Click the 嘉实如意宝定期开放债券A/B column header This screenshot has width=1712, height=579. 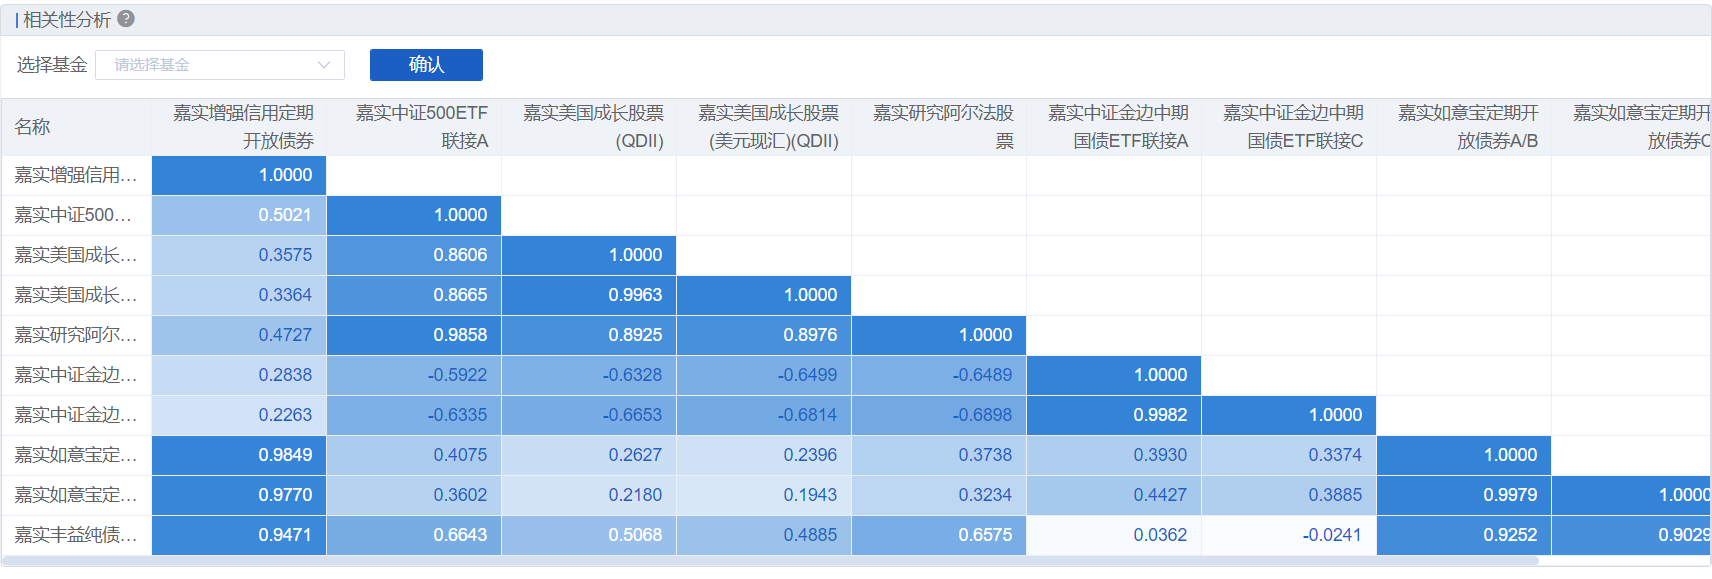click(x=1467, y=127)
